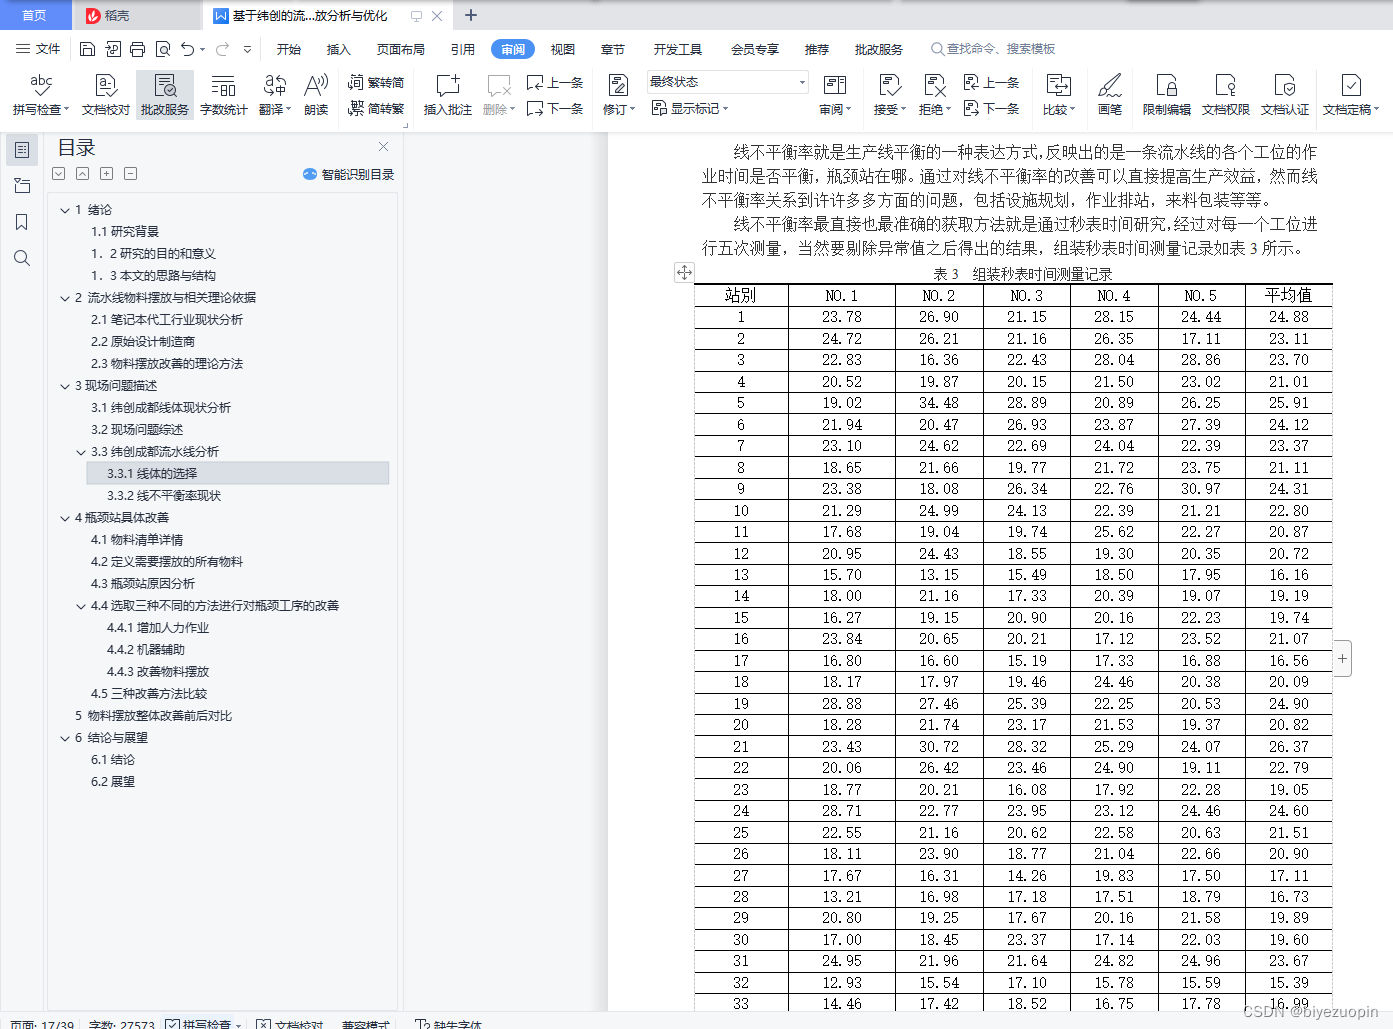The width and height of the screenshot is (1393, 1029).
Task: Collapse 3.3 纬创成都流水线分析 node
Action: click(x=81, y=452)
